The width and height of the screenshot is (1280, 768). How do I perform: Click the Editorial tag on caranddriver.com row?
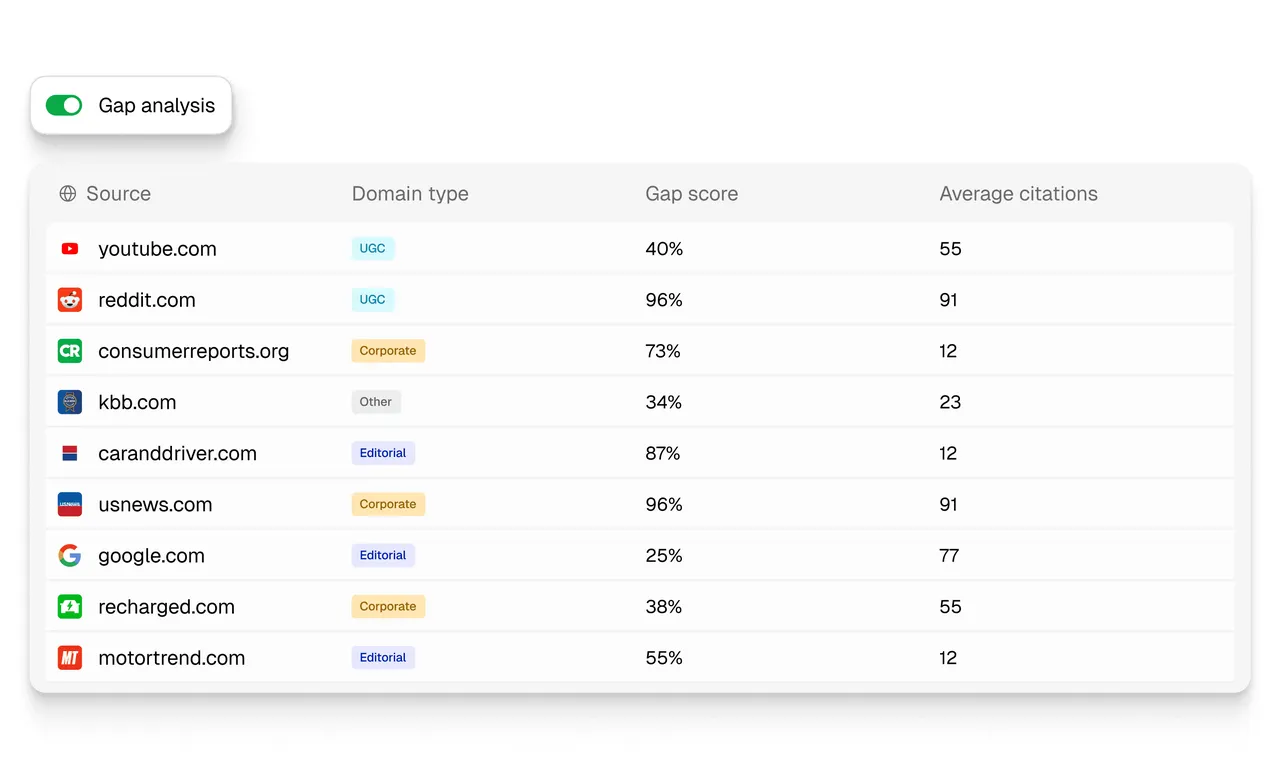click(383, 453)
